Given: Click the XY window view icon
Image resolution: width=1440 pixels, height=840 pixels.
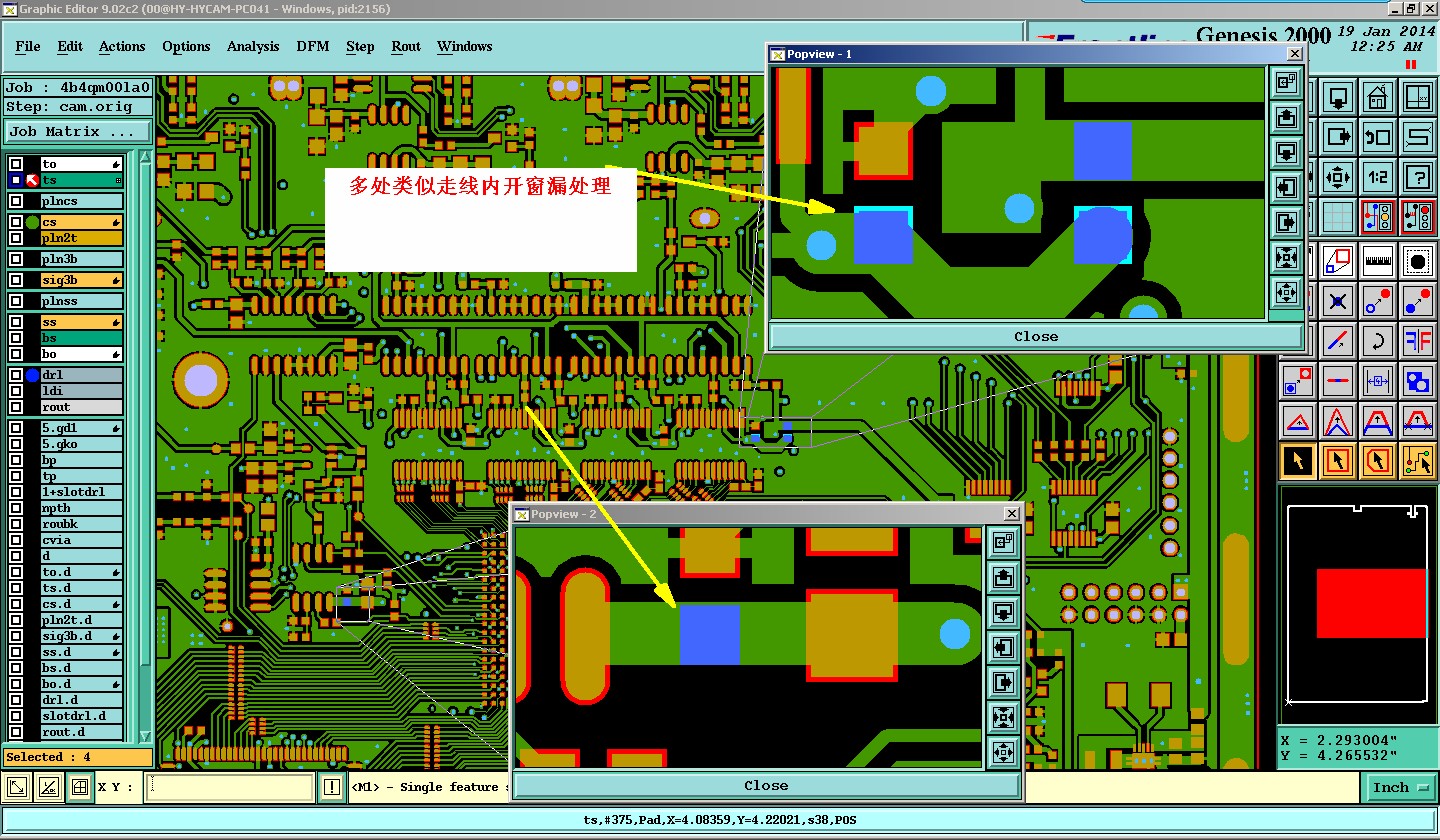Looking at the screenshot, I should (1417, 98).
